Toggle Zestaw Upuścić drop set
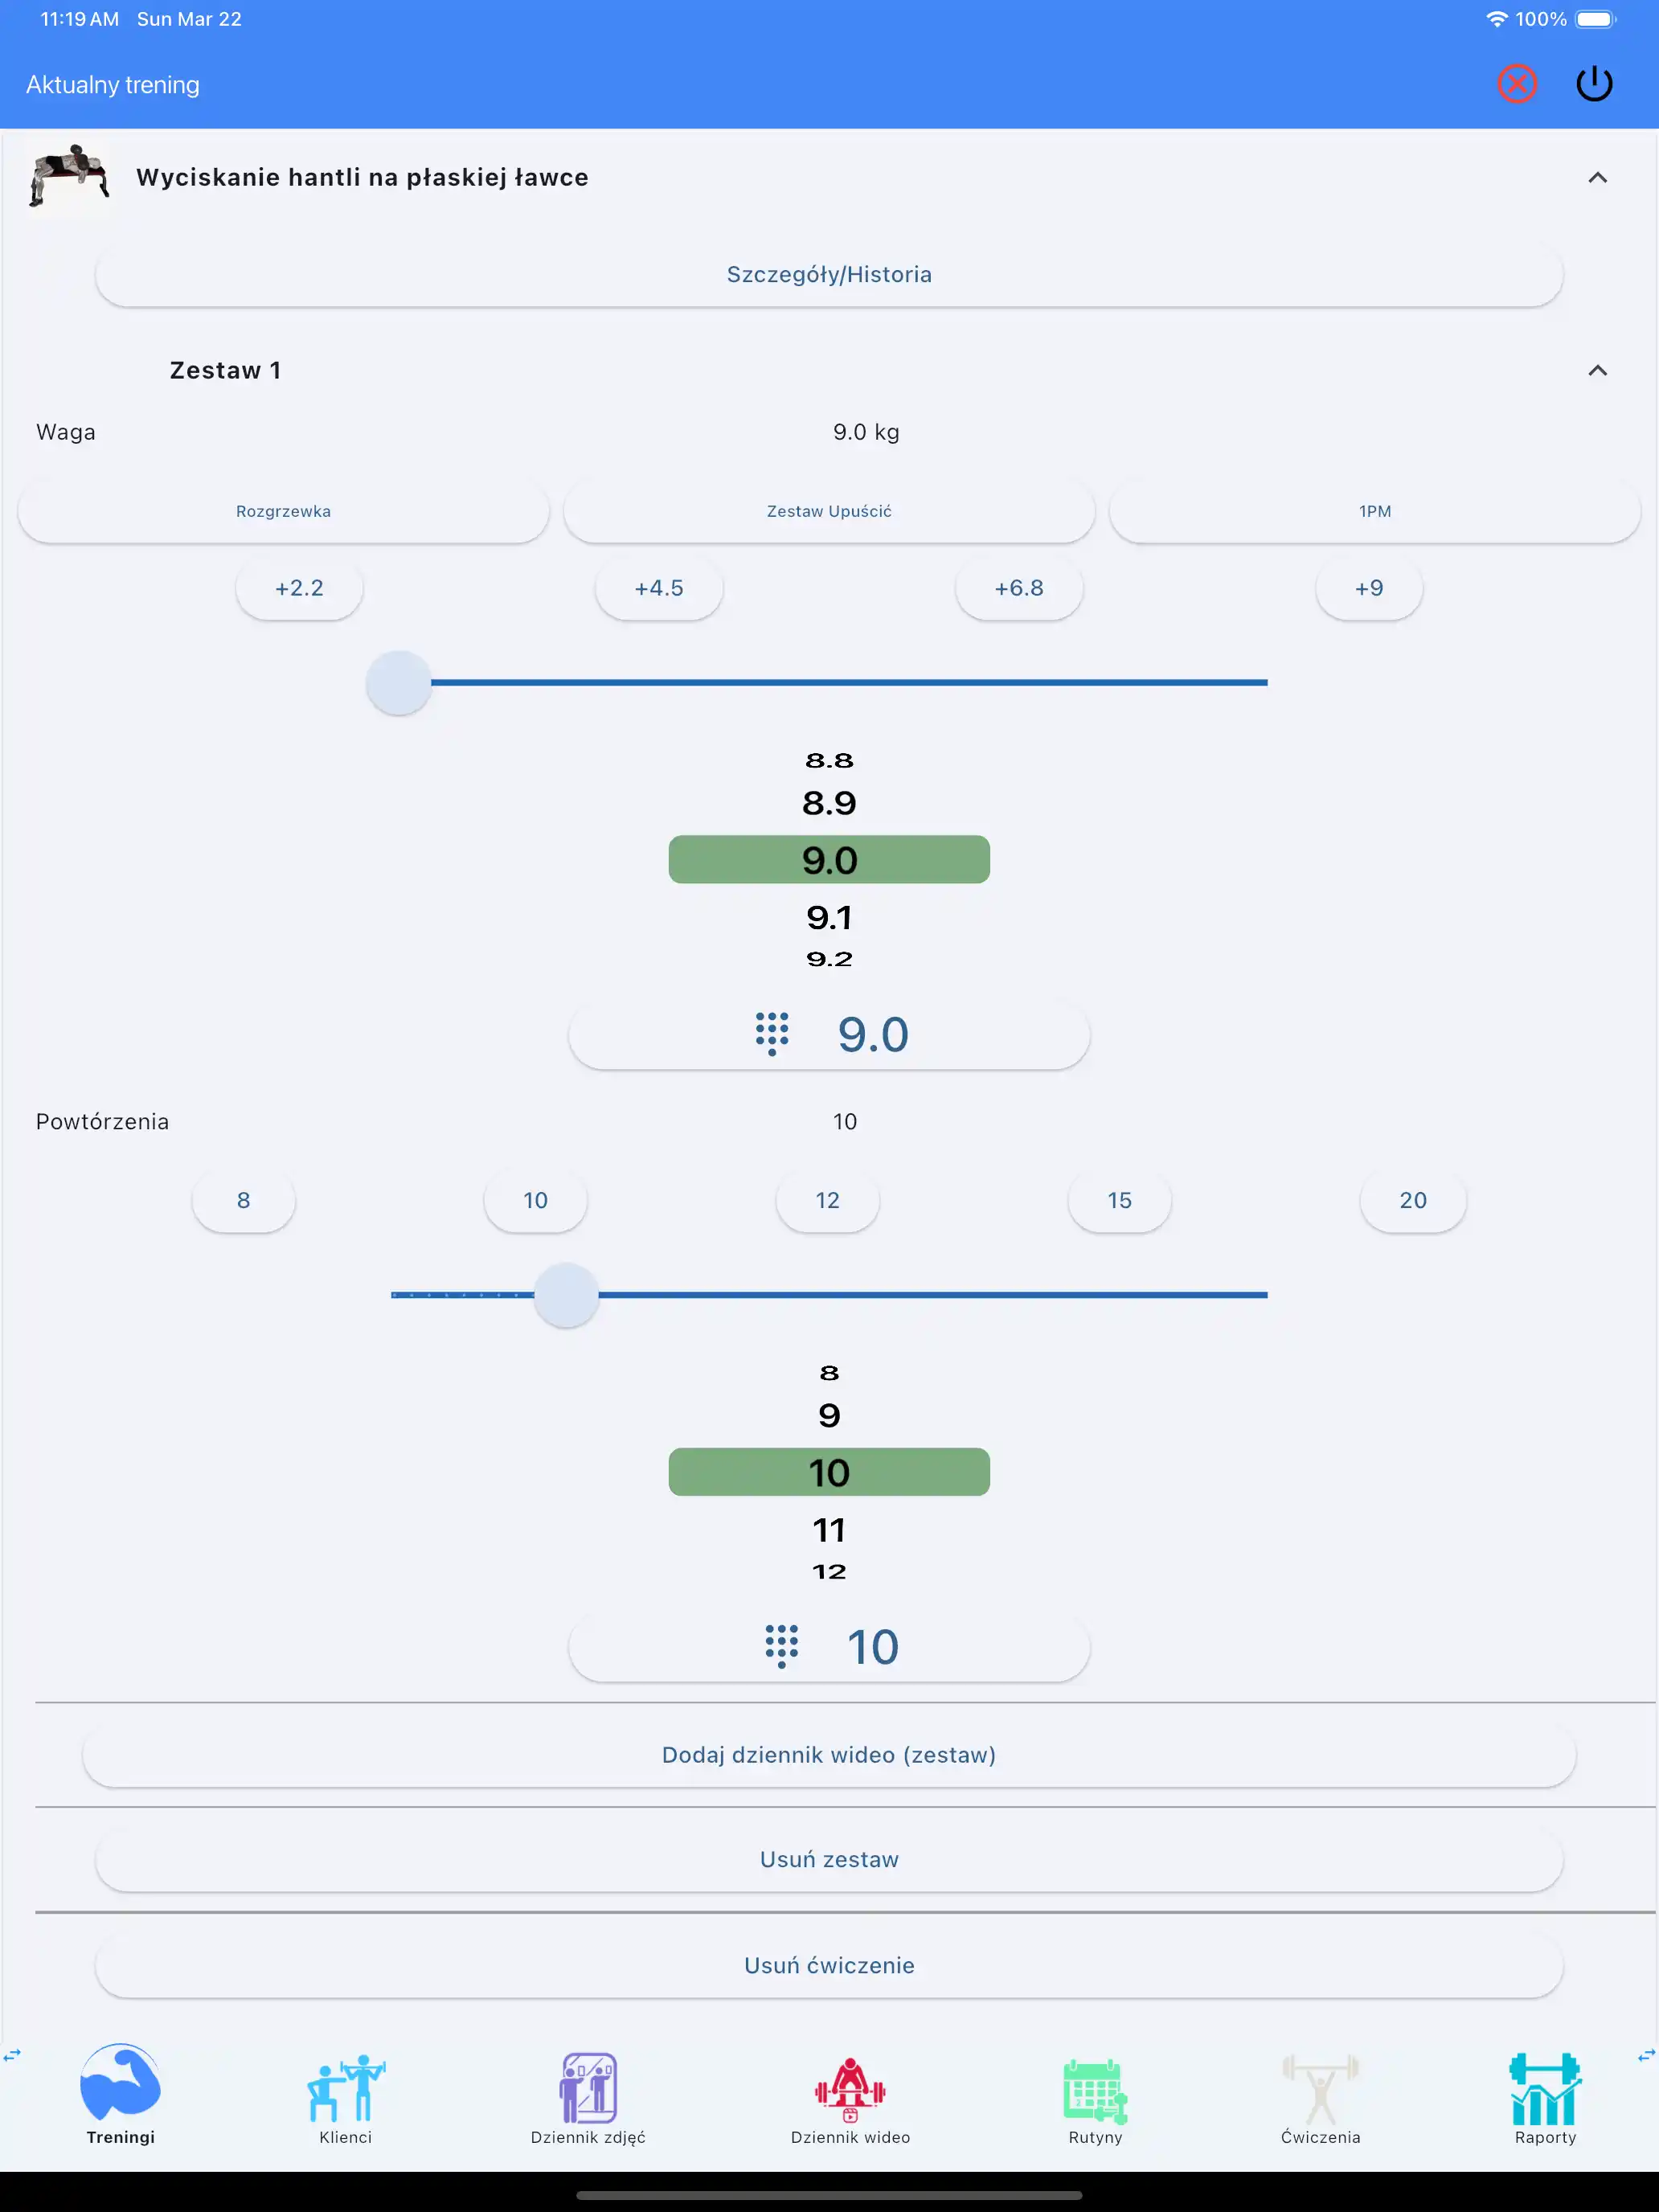This screenshot has width=1659, height=2212. (x=829, y=511)
